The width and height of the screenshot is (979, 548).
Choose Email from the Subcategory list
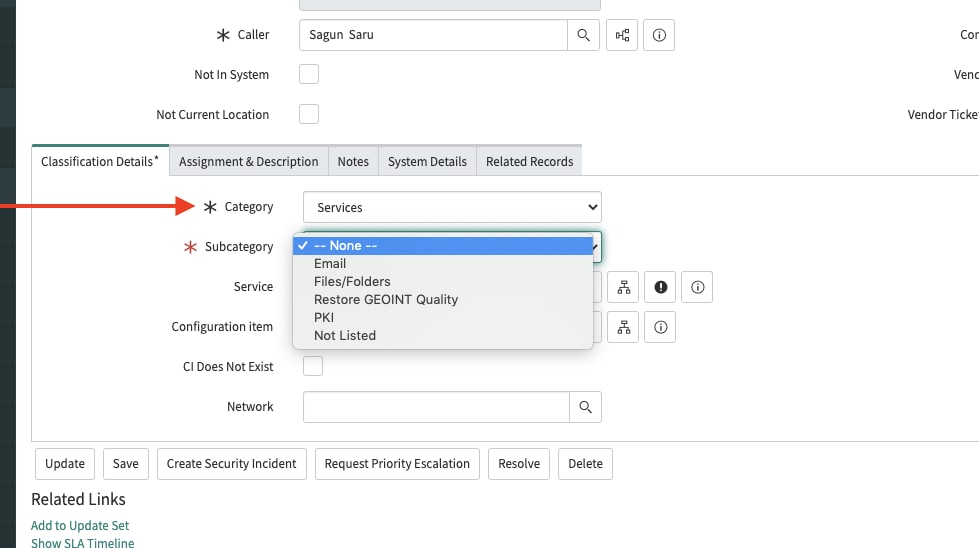(x=330, y=264)
